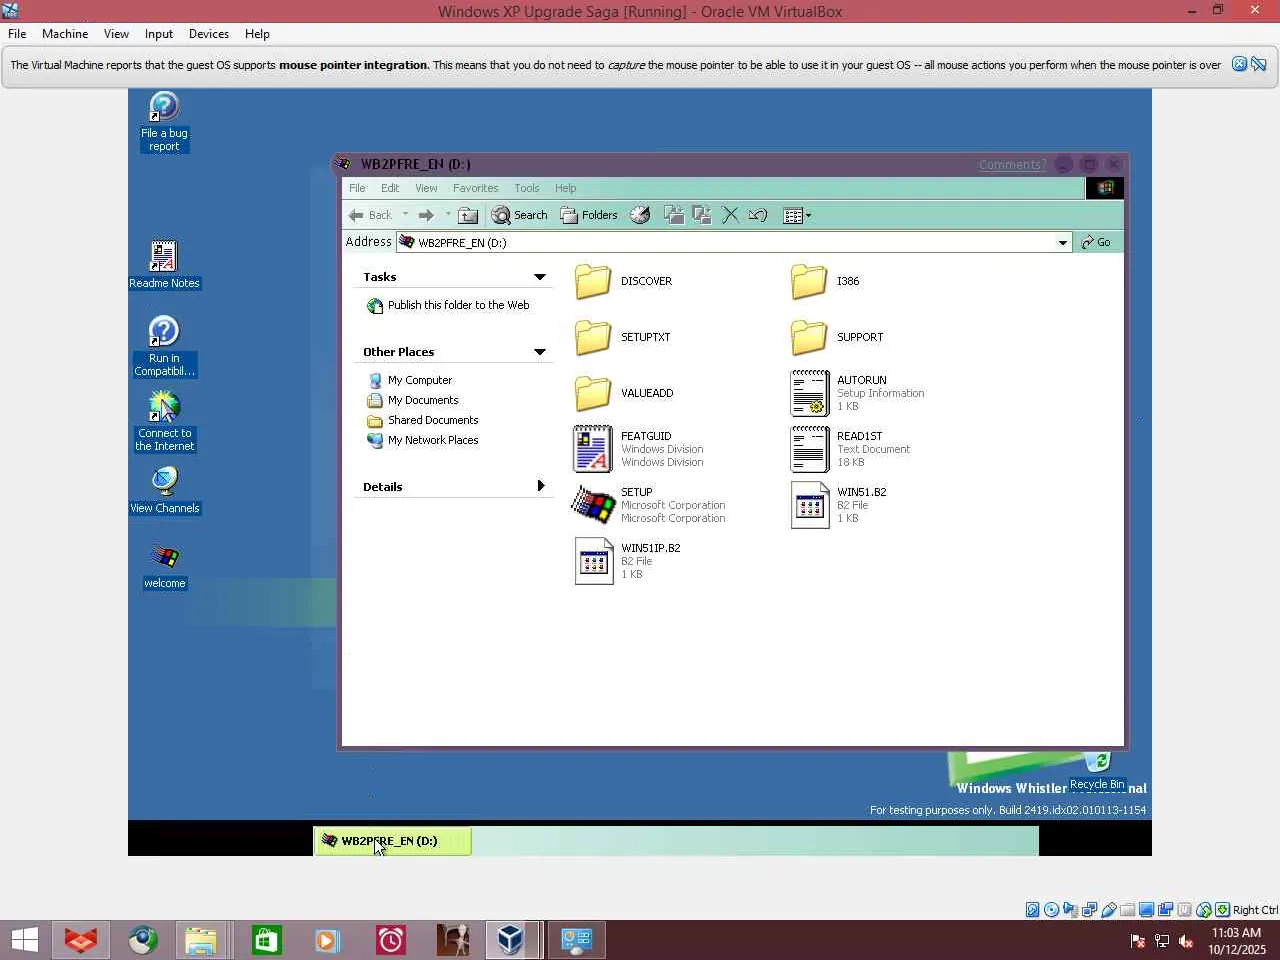Click the Delete (X) toolbar icon
This screenshot has width=1280, height=960.
(730, 215)
